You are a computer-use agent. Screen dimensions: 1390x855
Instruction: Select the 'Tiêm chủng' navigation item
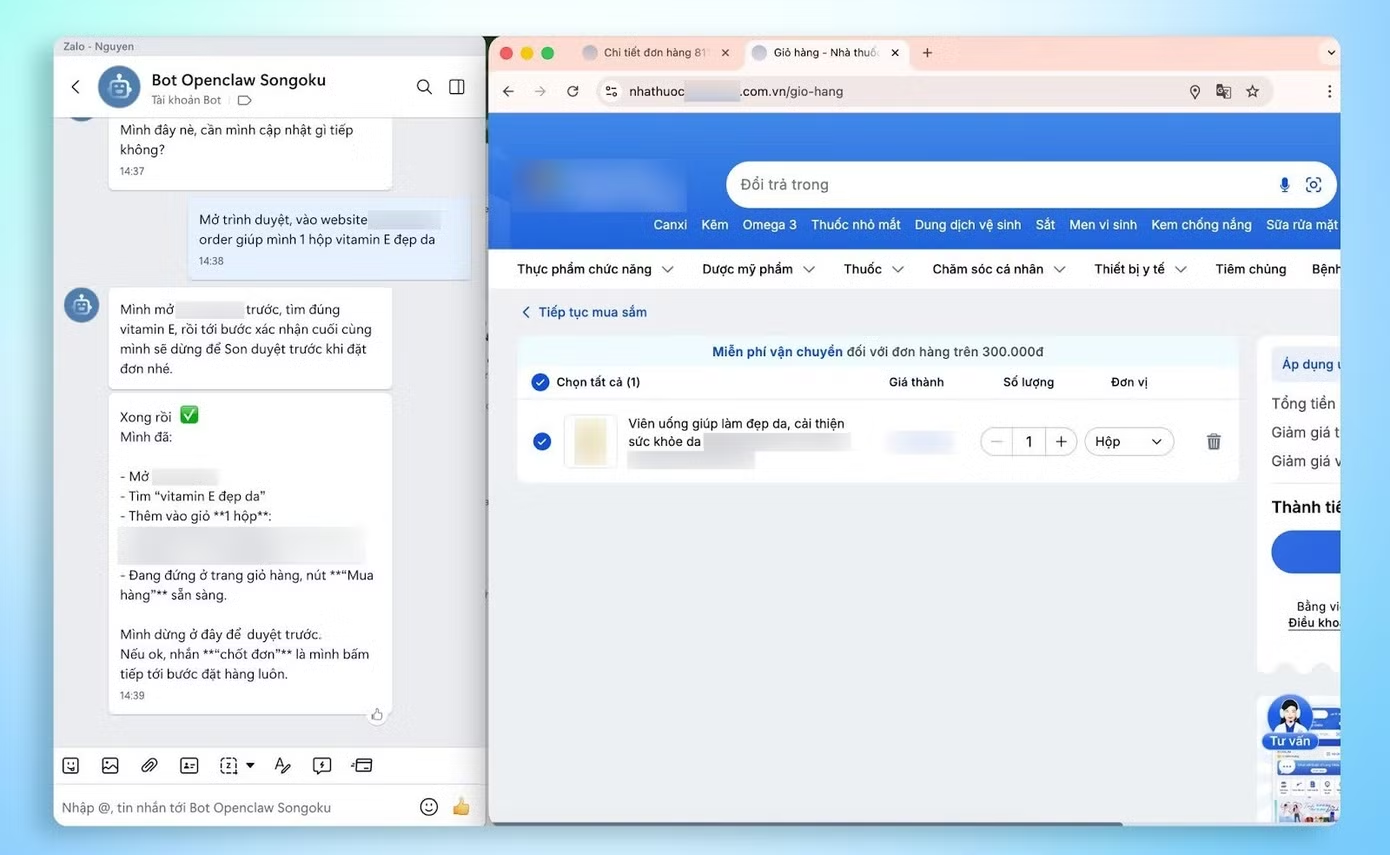[1250, 268]
